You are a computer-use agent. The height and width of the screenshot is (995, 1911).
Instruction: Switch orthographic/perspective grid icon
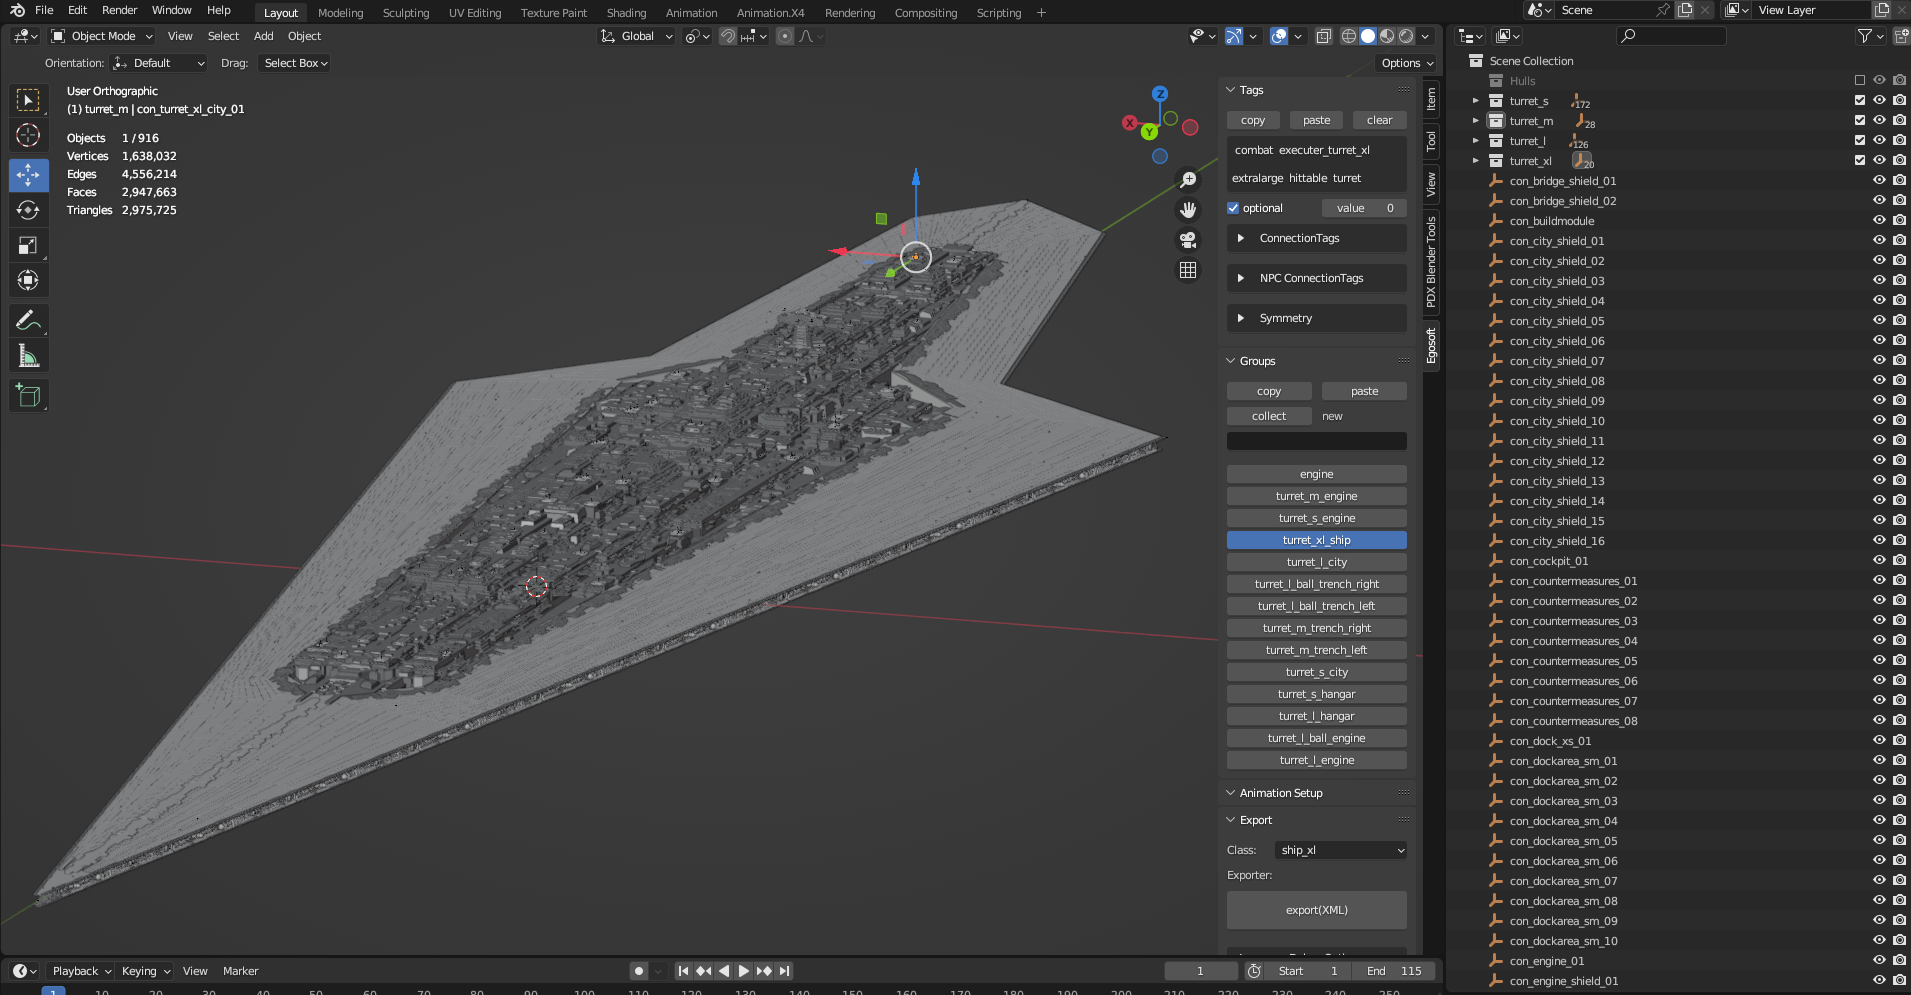pyautogui.click(x=1188, y=270)
